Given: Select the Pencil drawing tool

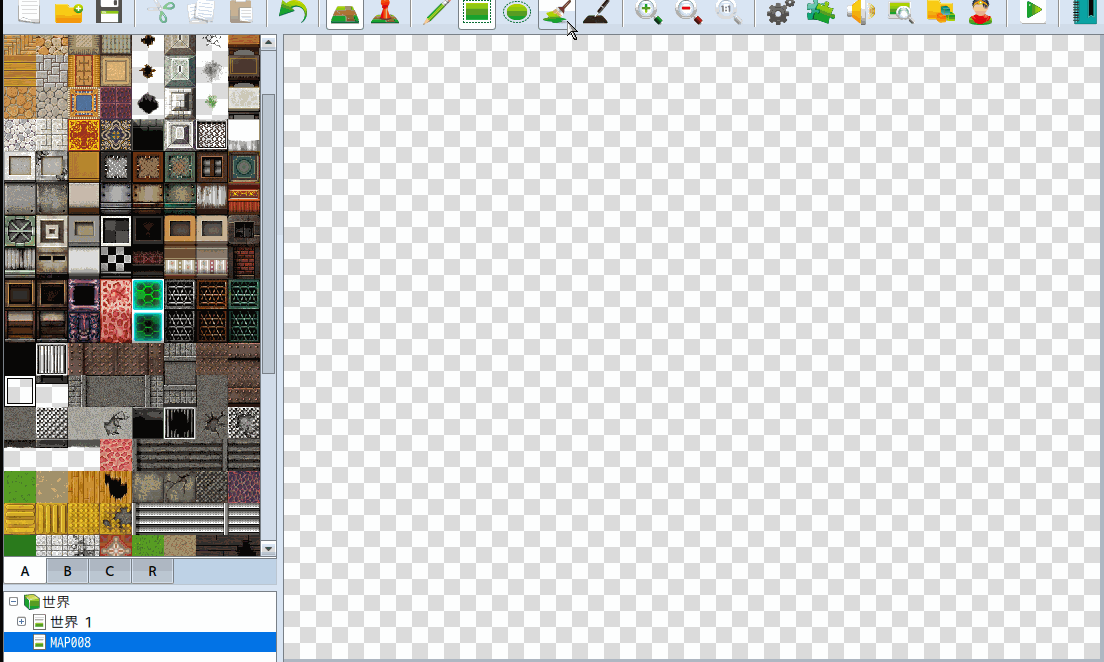Looking at the screenshot, I should coord(437,11).
